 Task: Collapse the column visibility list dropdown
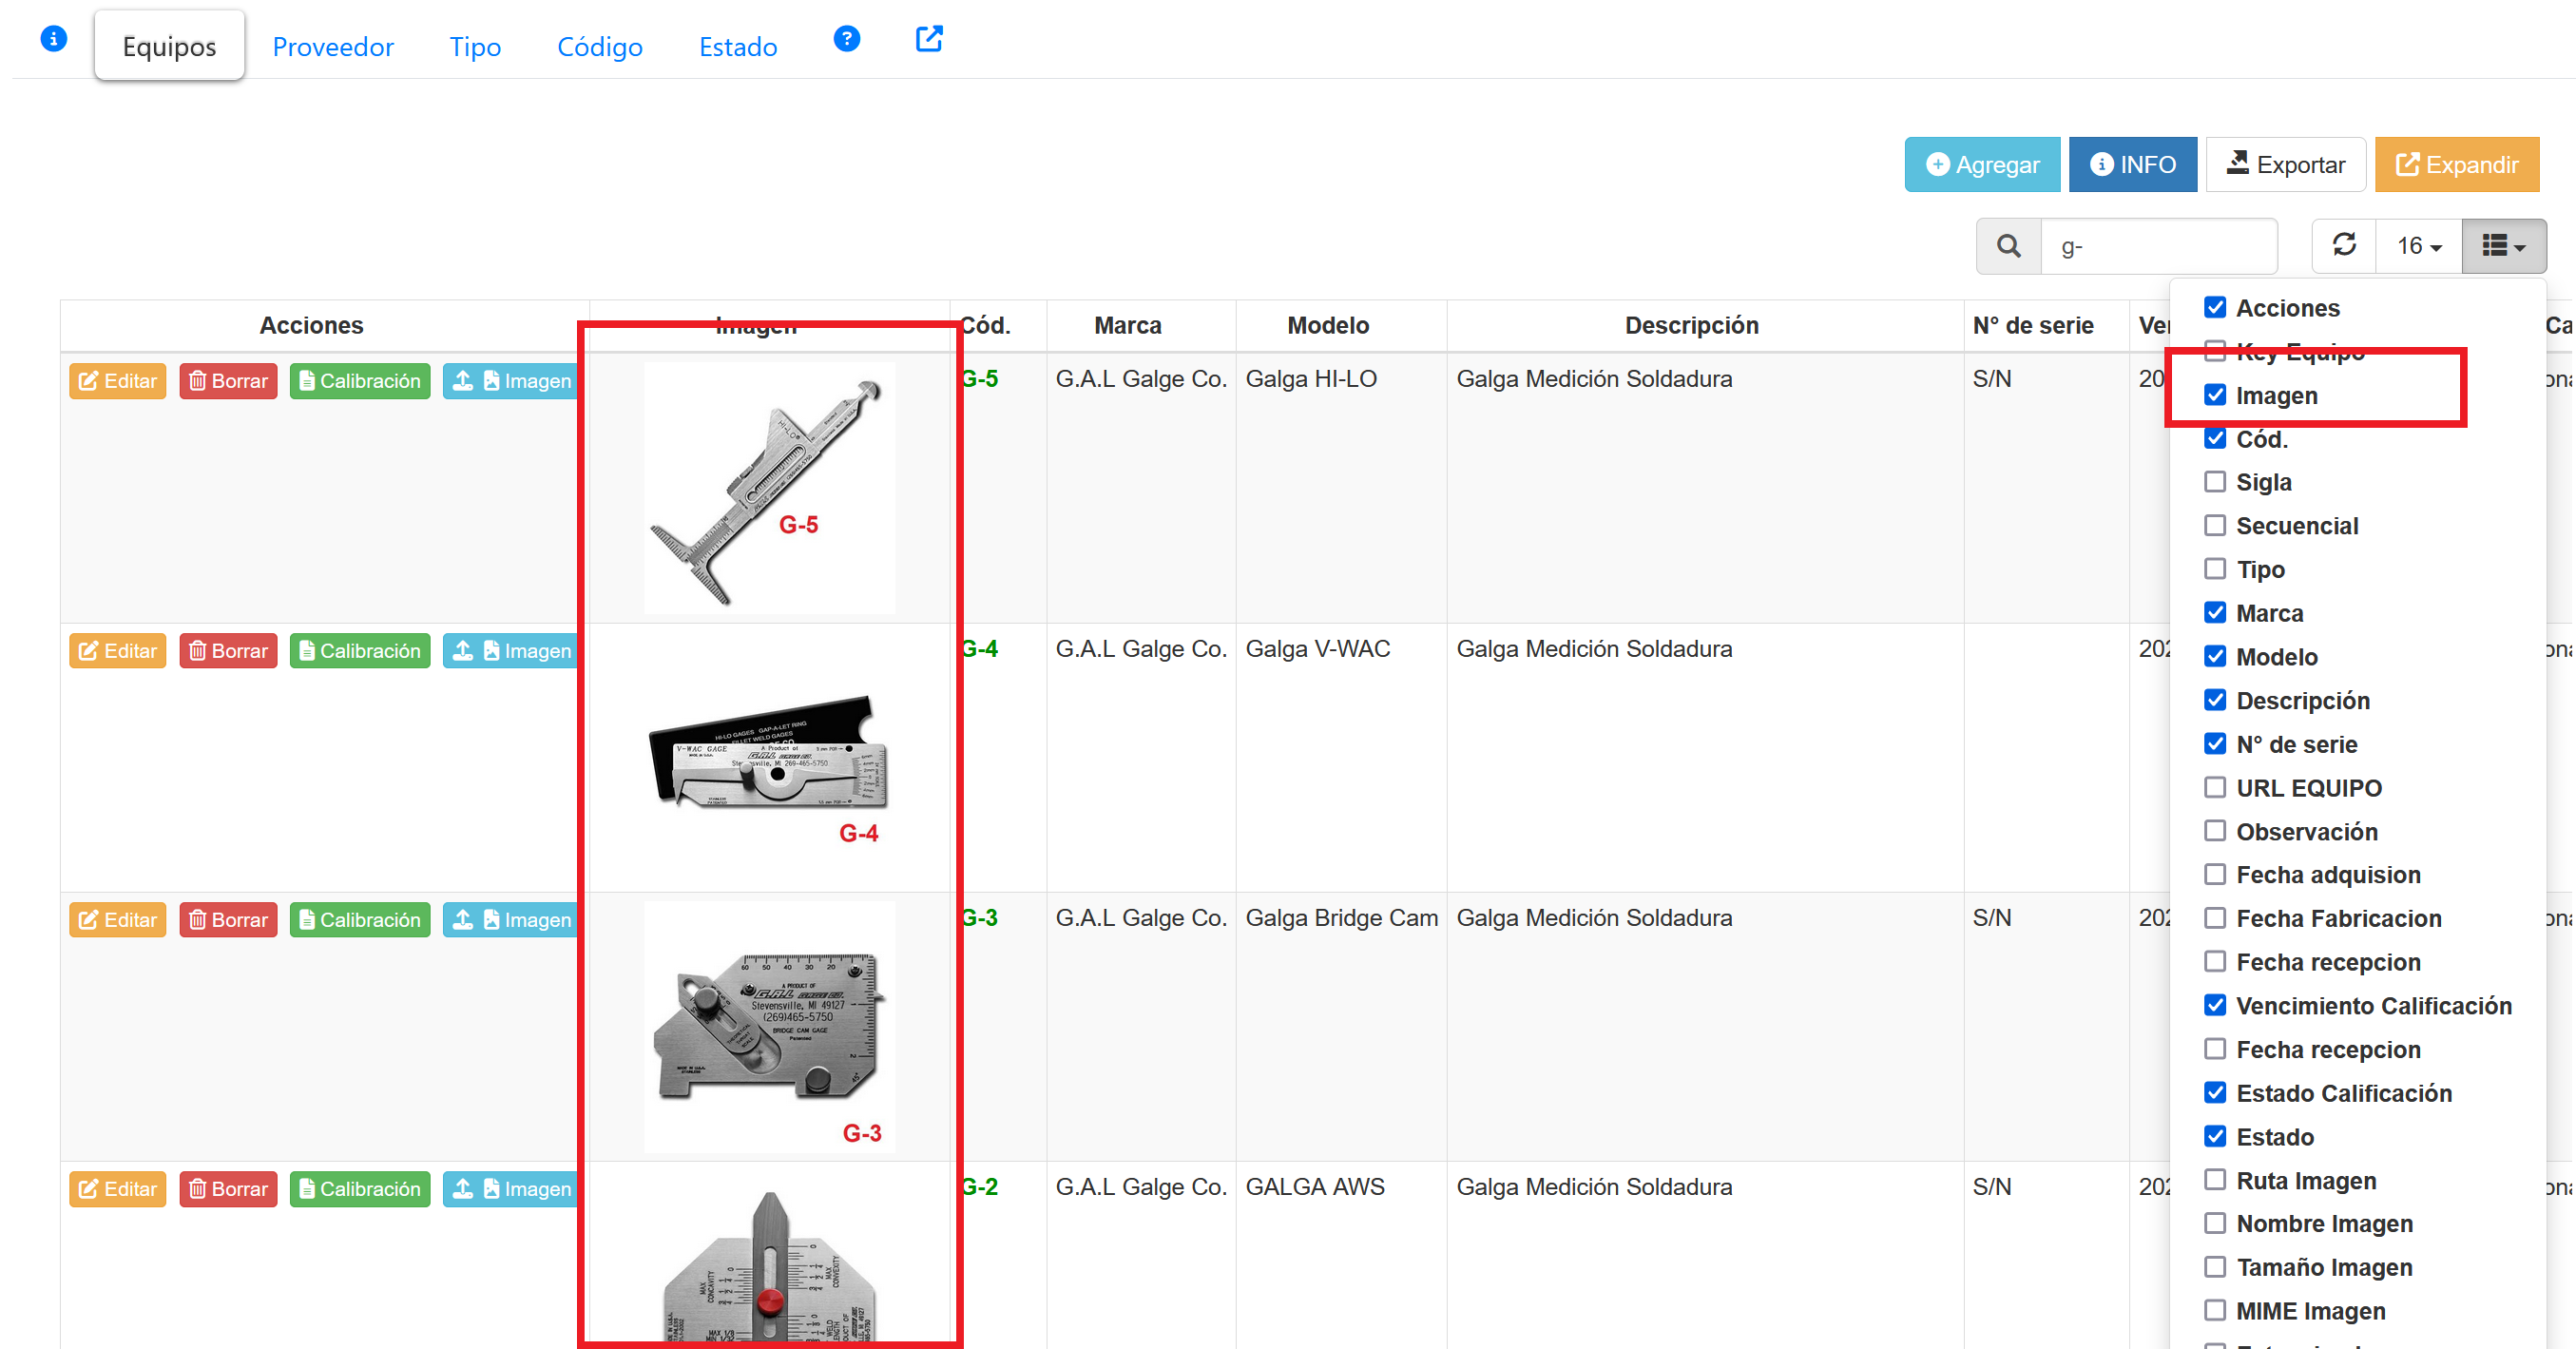coord(2503,245)
